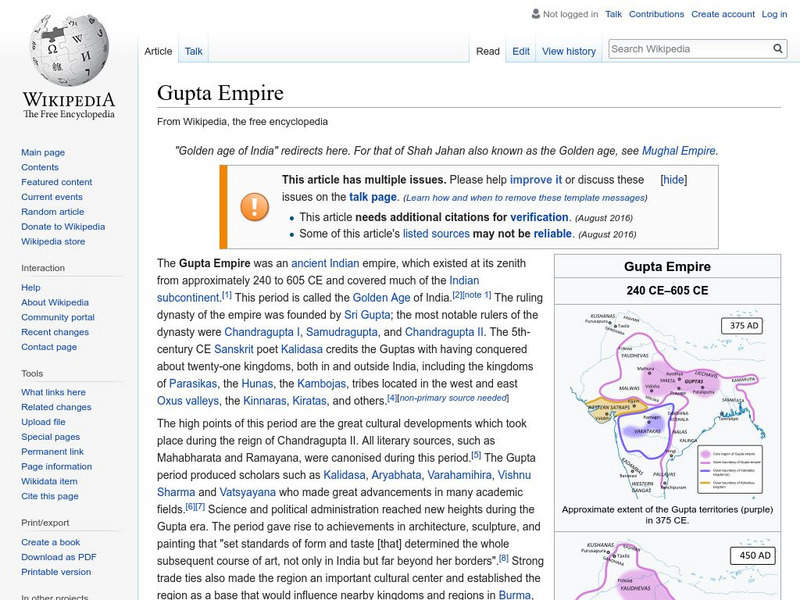Image resolution: width=800 pixels, height=600 pixels.
Task: Follow the 'ancient Indian' link
Action: [325, 263]
